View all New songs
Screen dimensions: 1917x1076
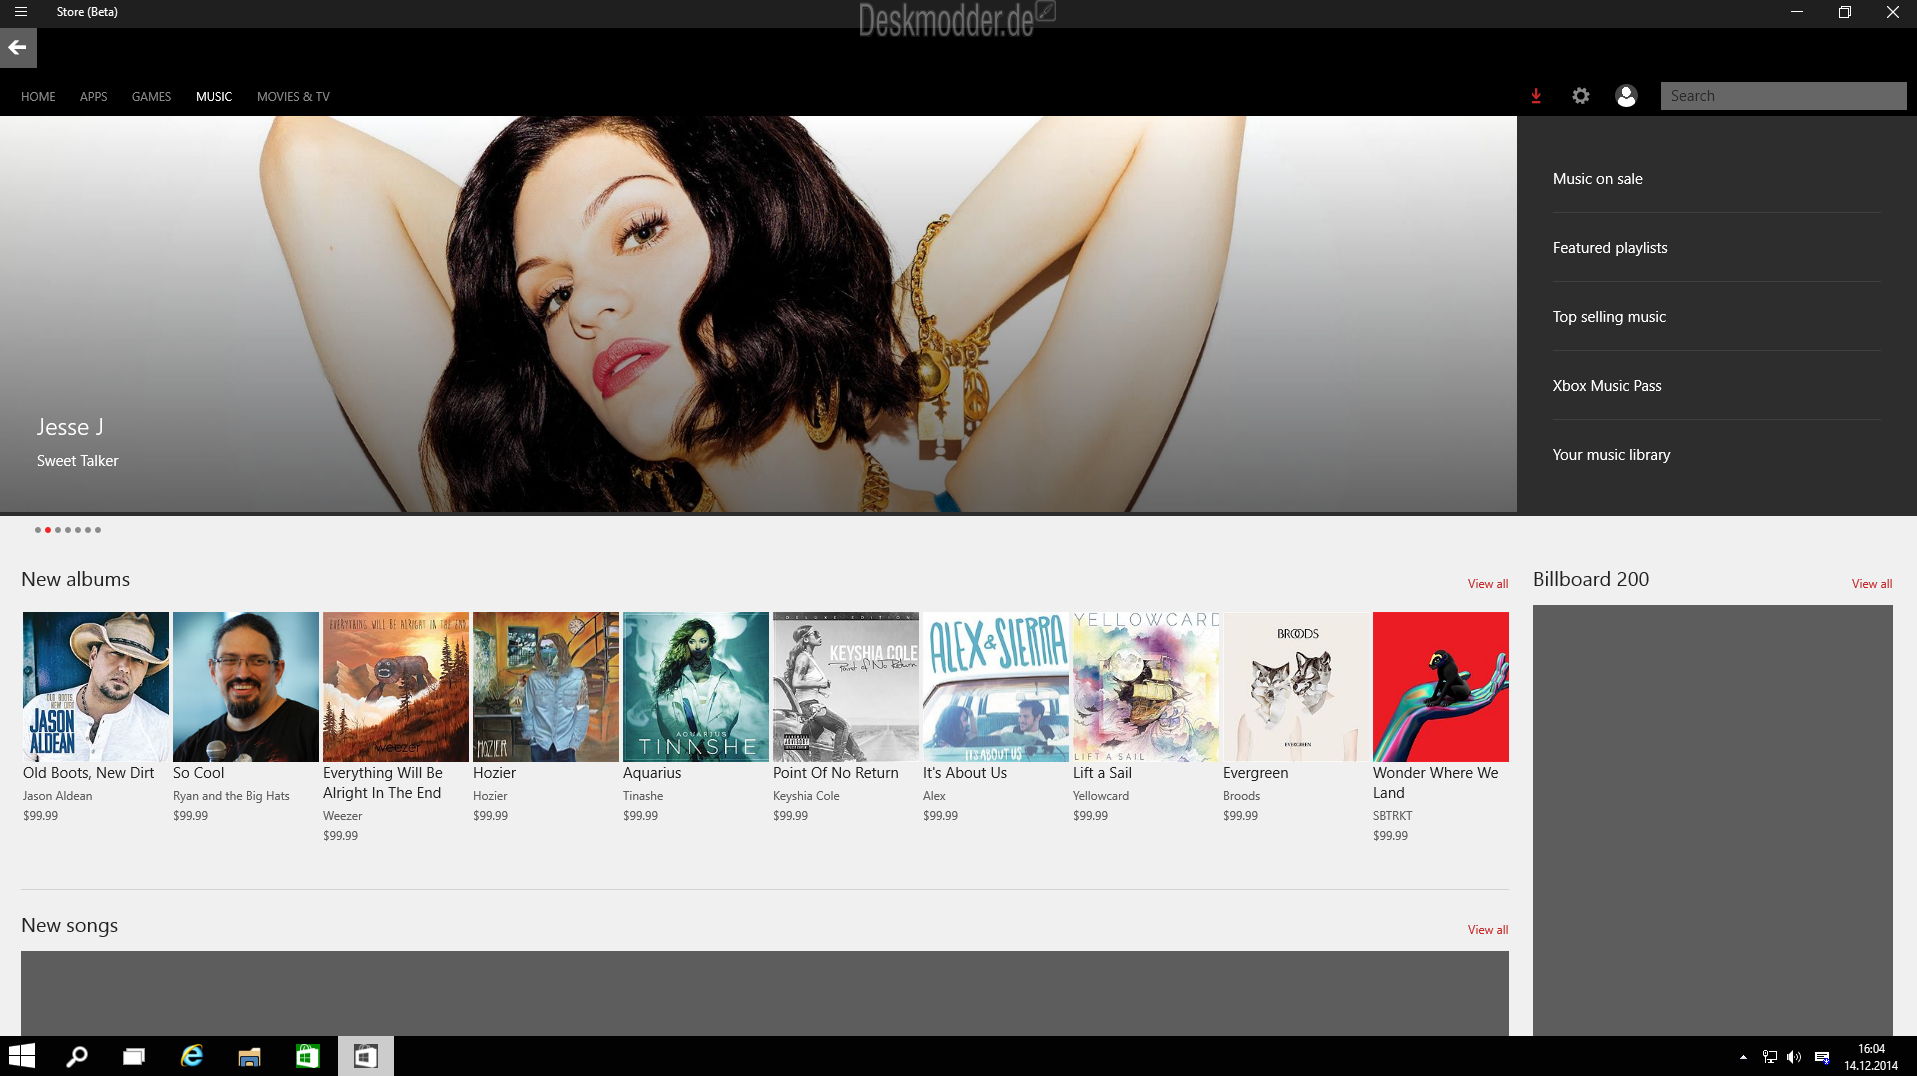click(x=1487, y=930)
